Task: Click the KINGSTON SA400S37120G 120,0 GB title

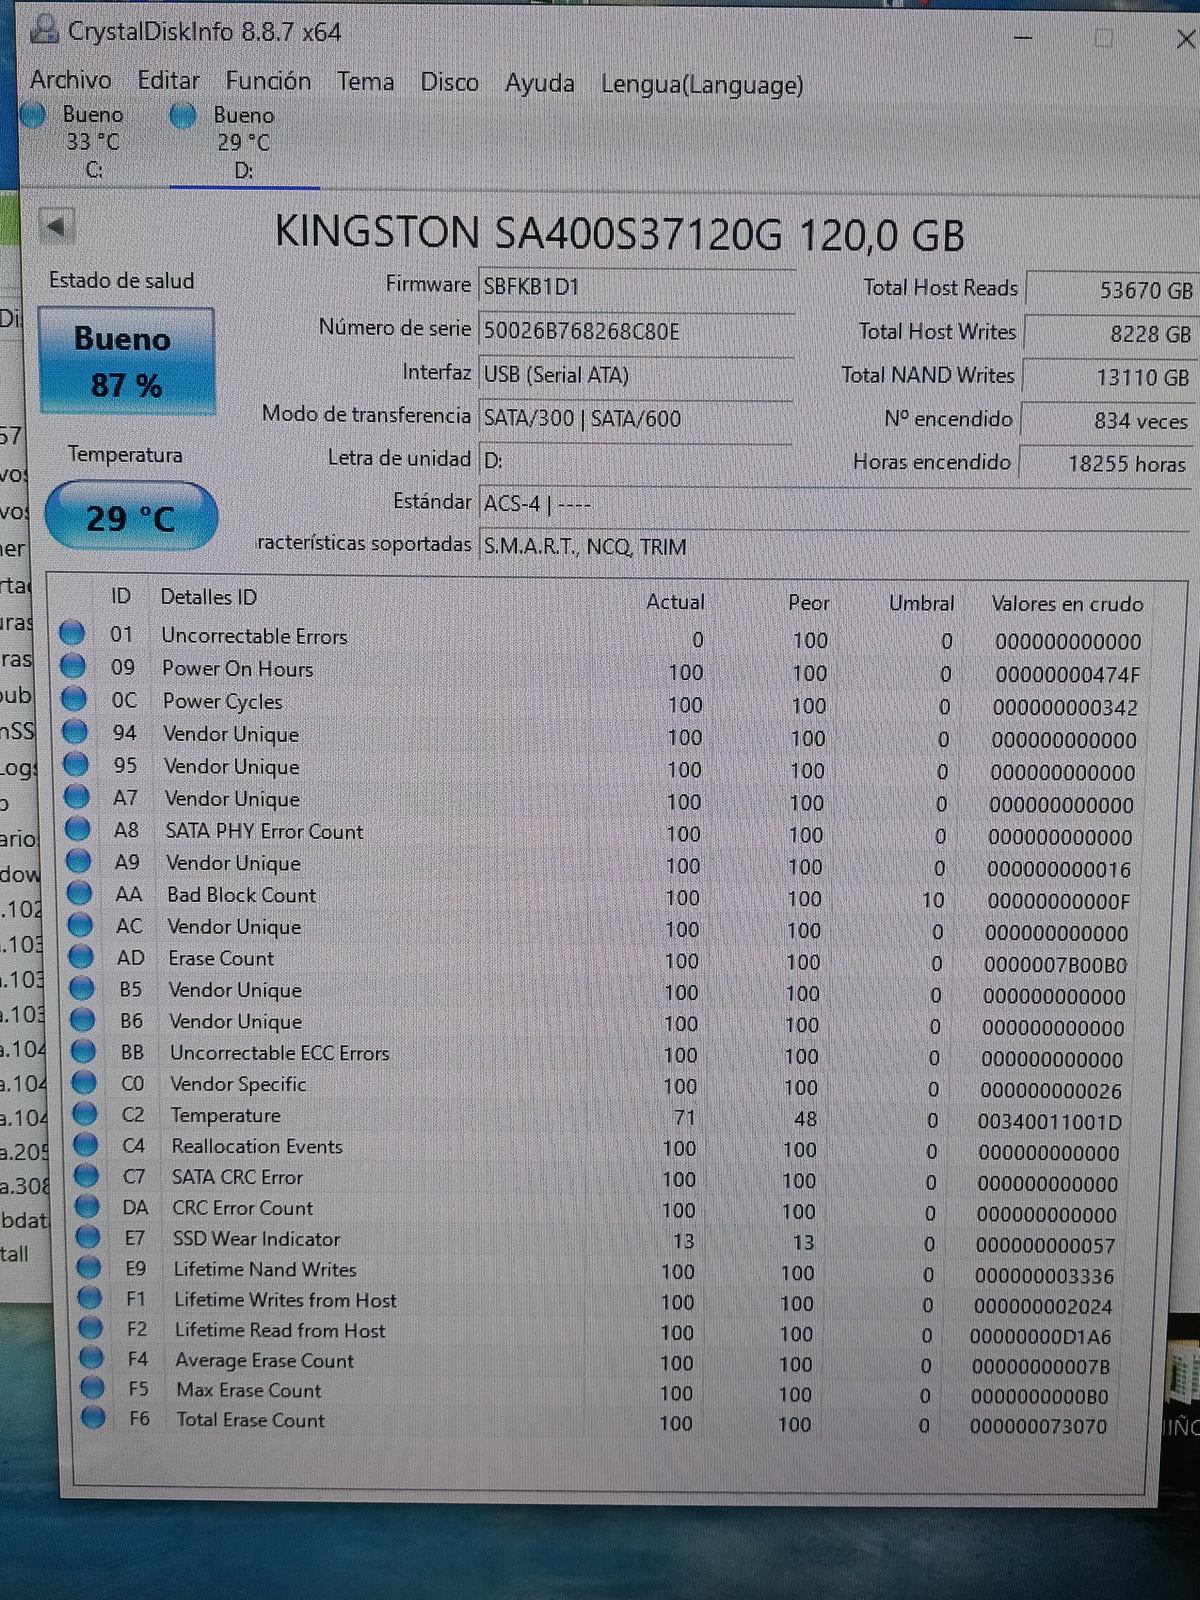Action: [x=619, y=234]
